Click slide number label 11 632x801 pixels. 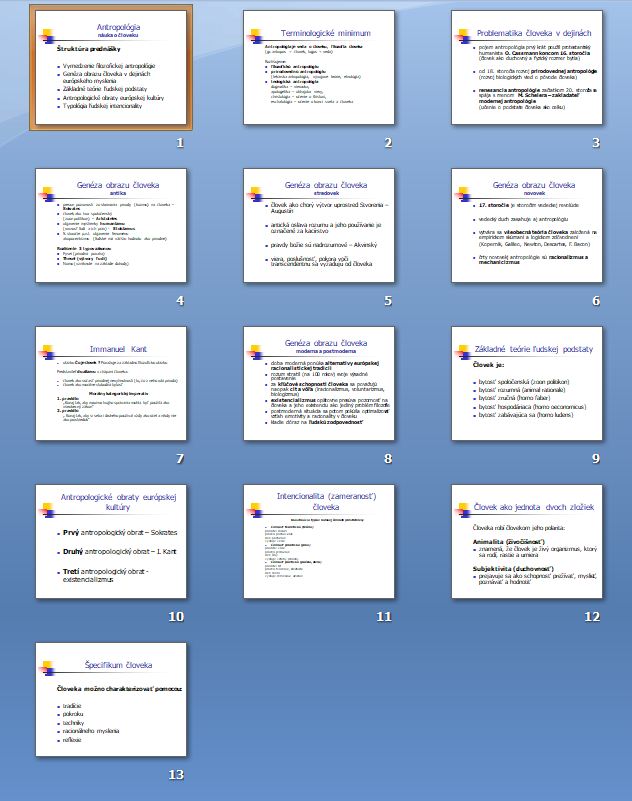pos(384,617)
